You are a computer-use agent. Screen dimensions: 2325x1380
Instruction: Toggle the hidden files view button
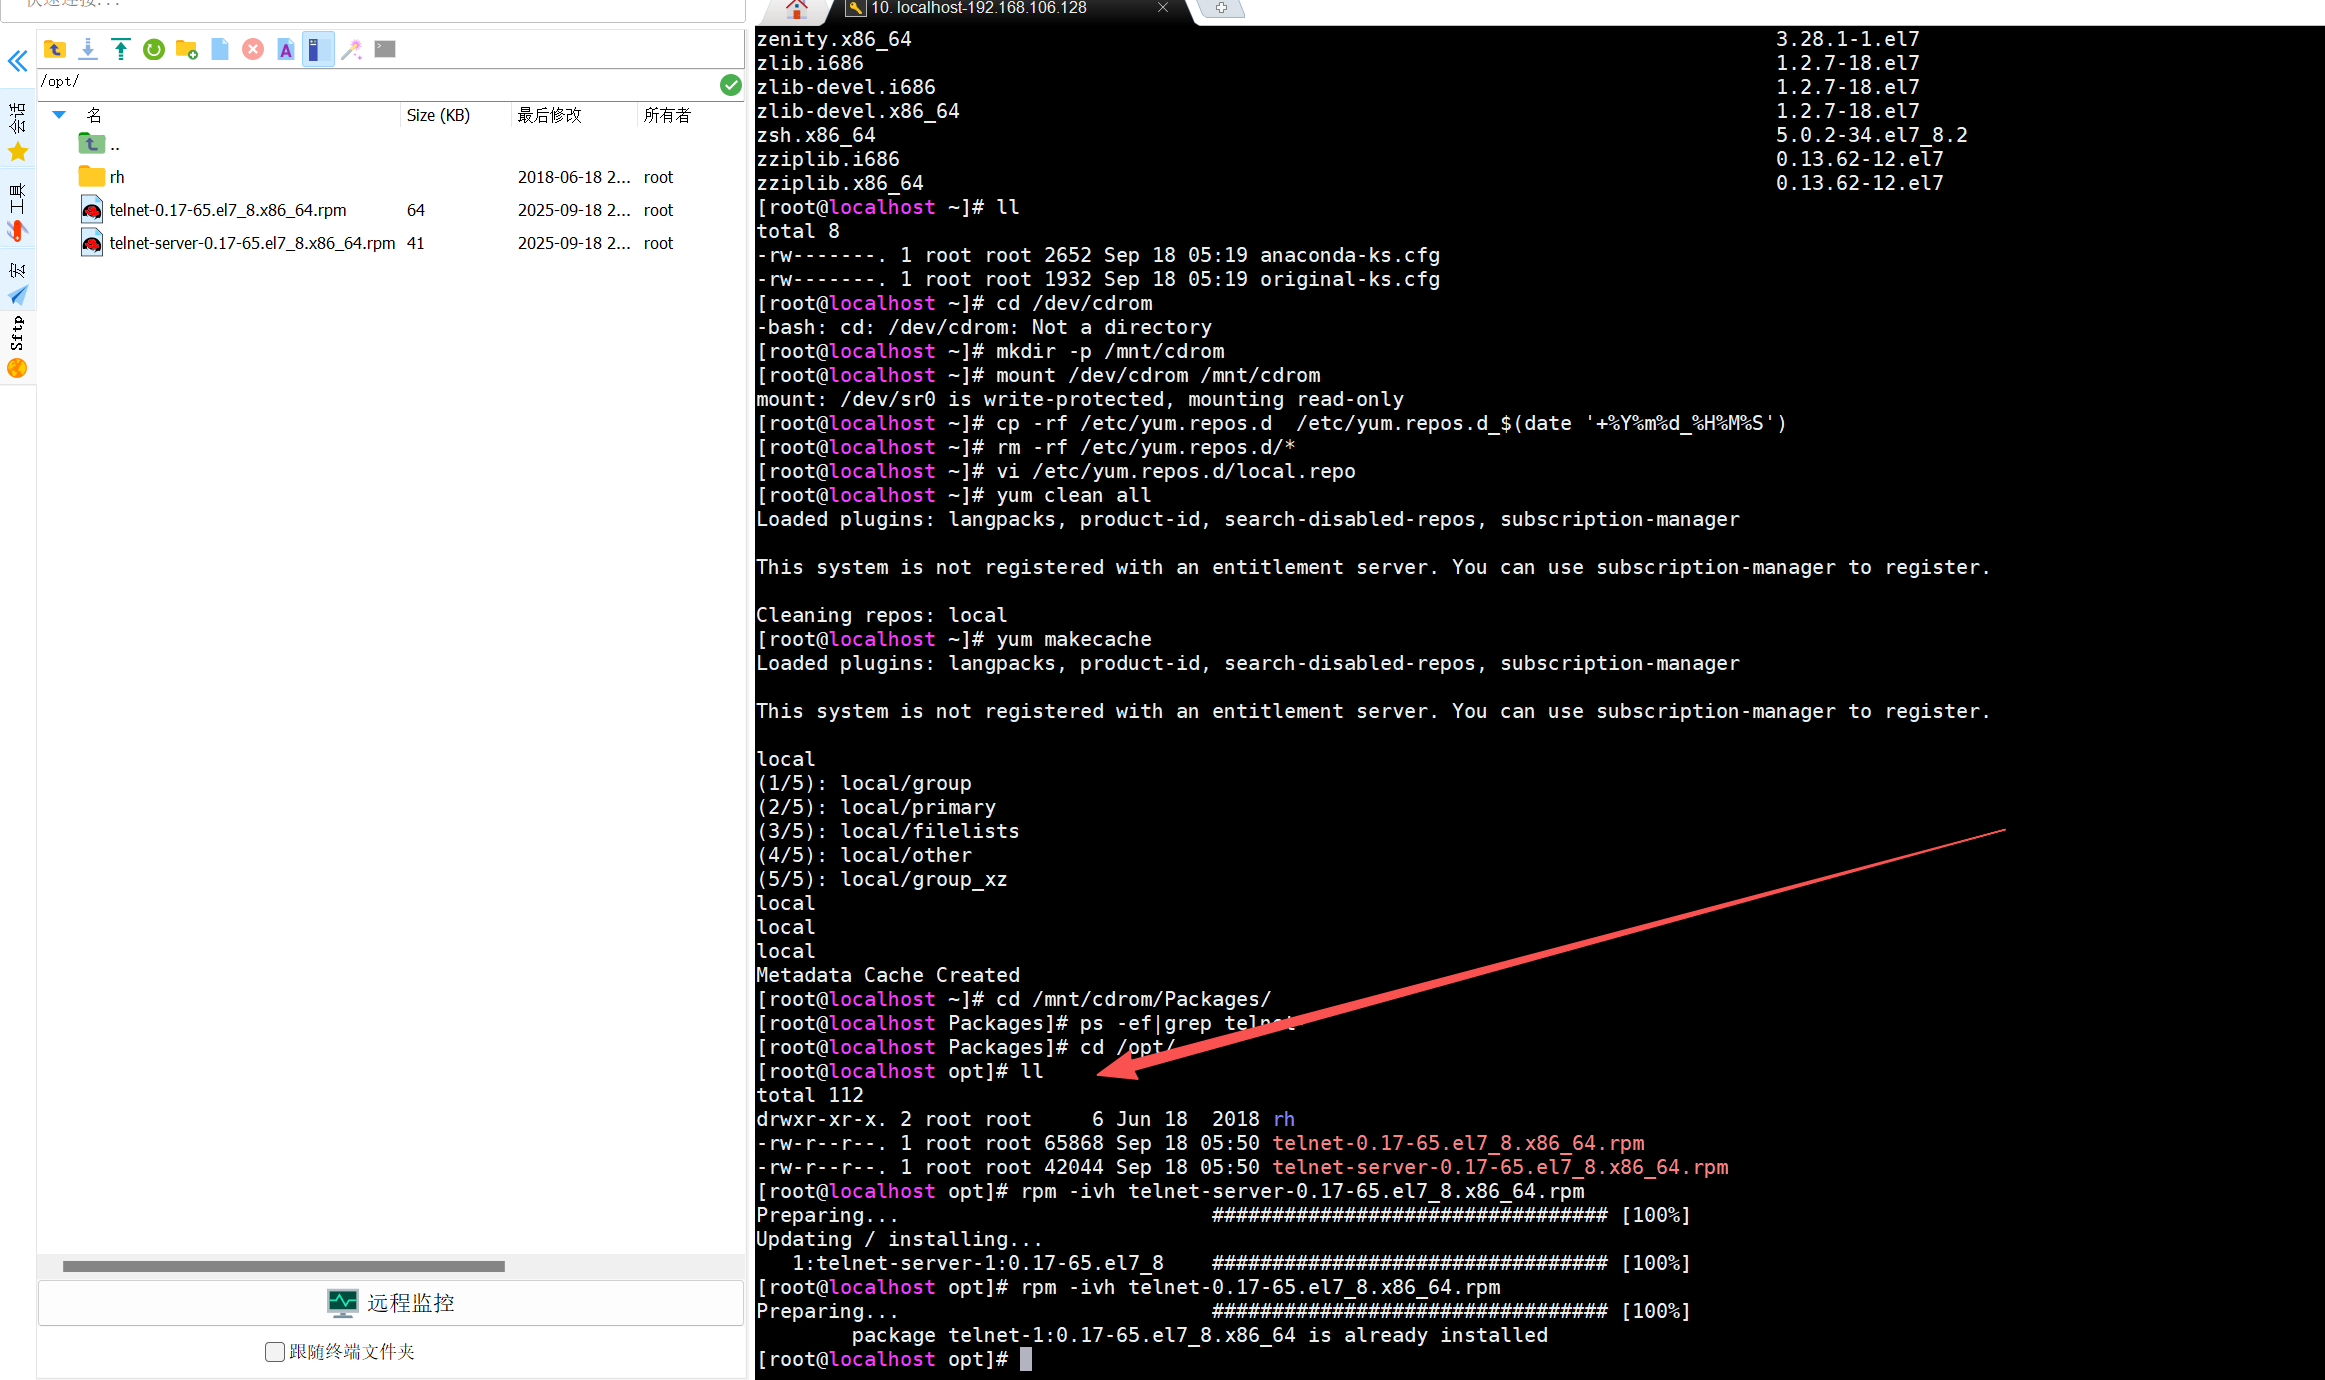(x=318, y=49)
